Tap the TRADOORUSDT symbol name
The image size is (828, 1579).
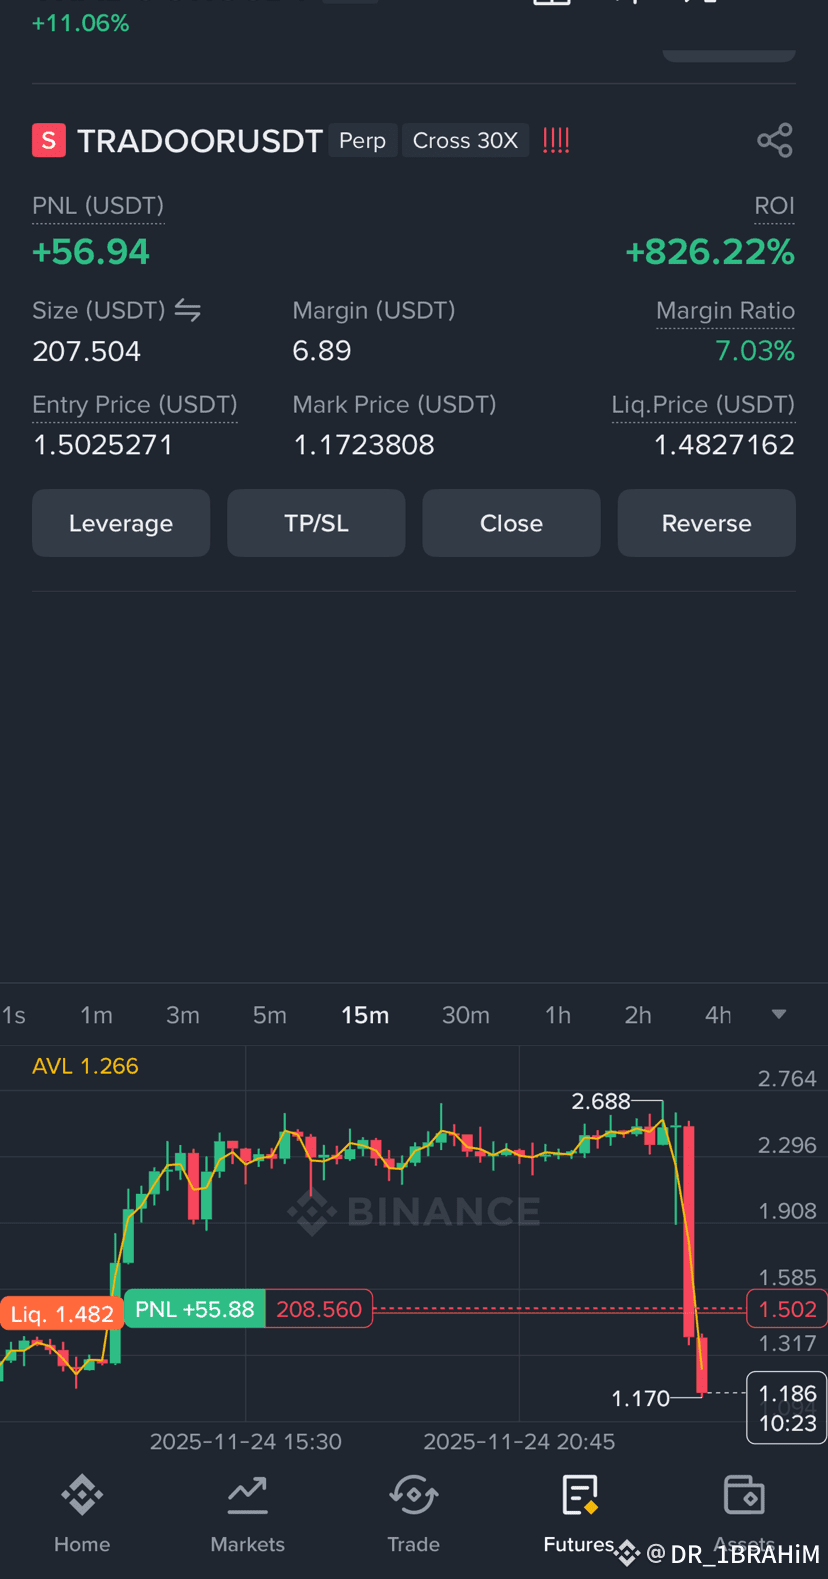pos(200,141)
